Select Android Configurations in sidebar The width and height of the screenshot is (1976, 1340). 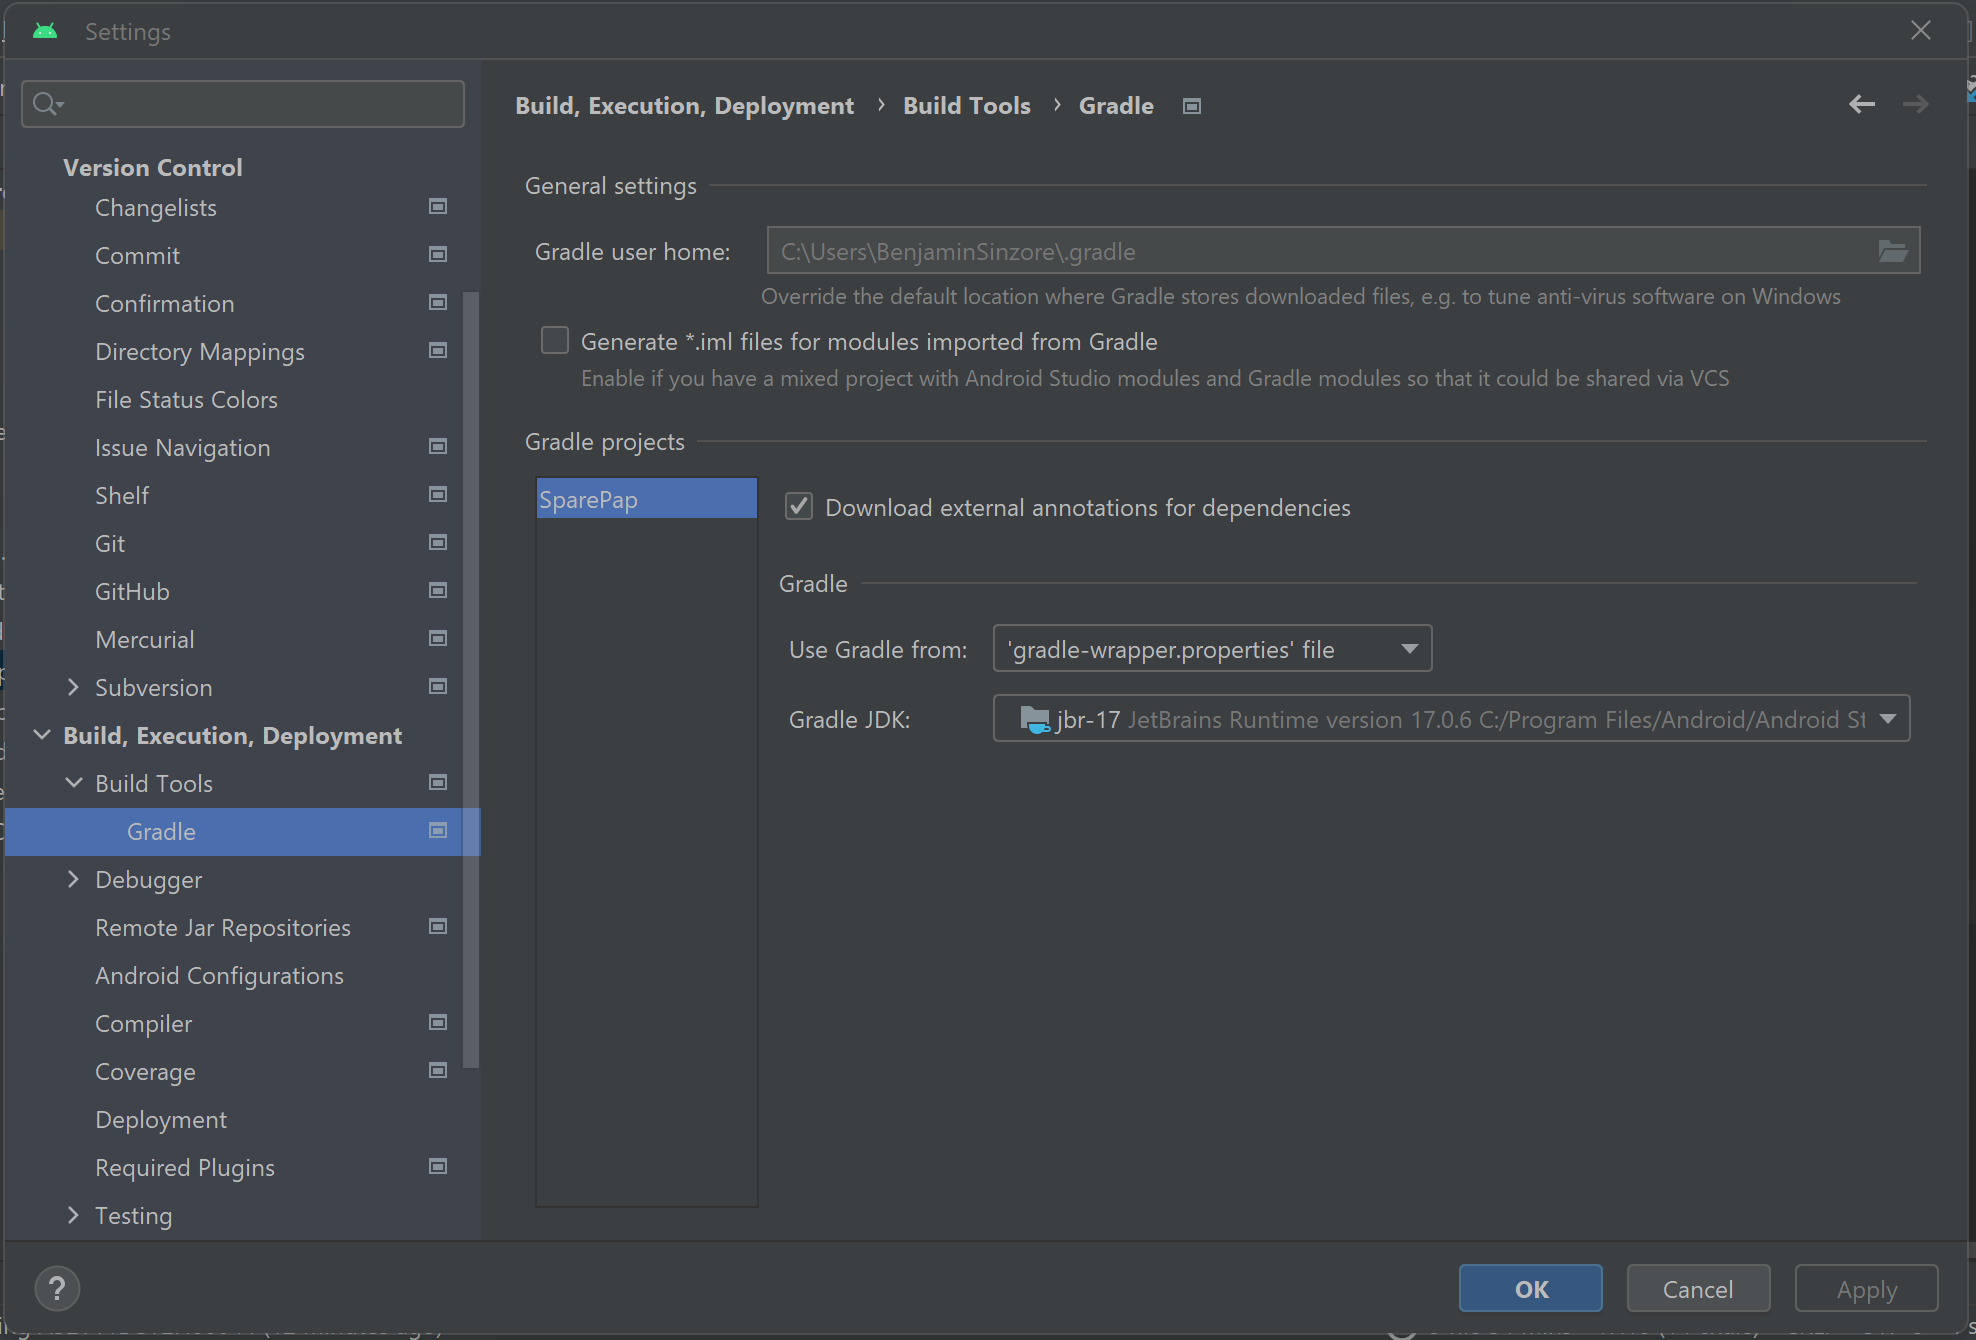pyautogui.click(x=219, y=976)
